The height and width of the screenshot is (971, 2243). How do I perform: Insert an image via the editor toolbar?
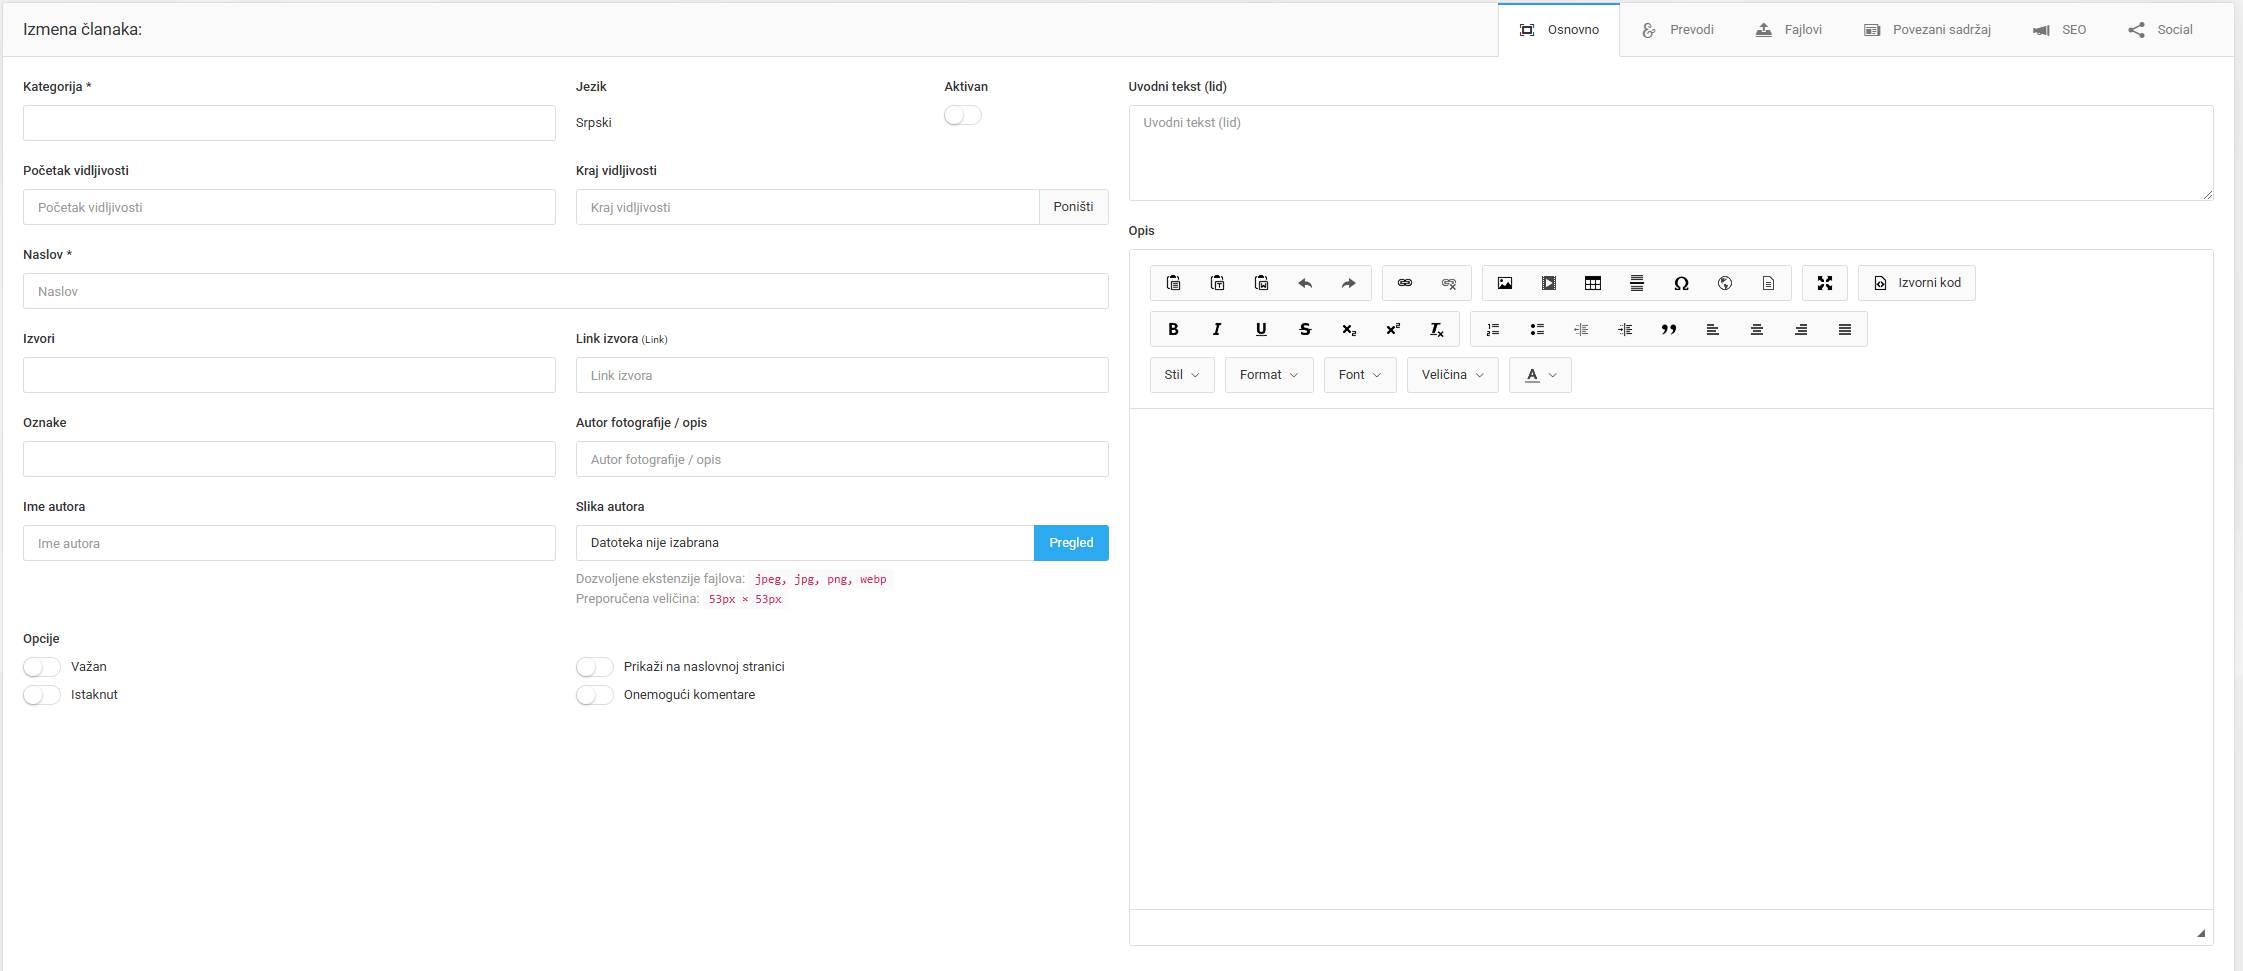pos(1504,283)
